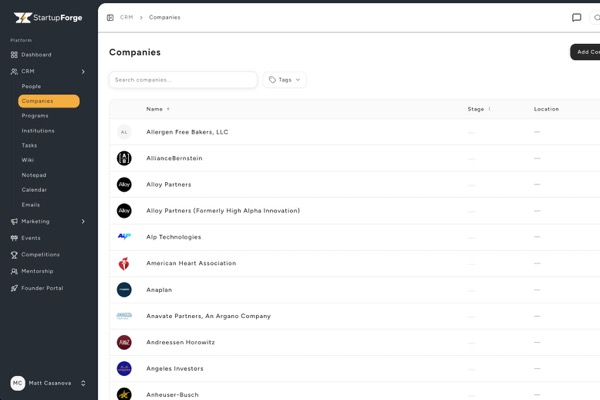Click the CRM people icon
The width and height of the screenshot is (600, 400).
(x=14, y=72)
